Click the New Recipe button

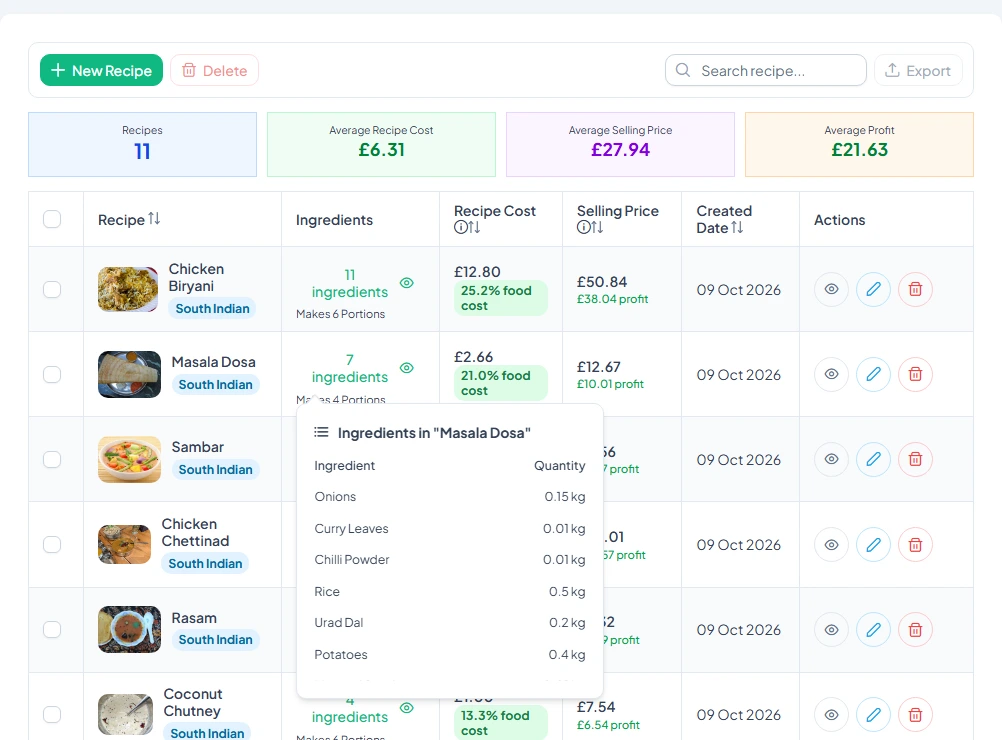coord(101,70)
